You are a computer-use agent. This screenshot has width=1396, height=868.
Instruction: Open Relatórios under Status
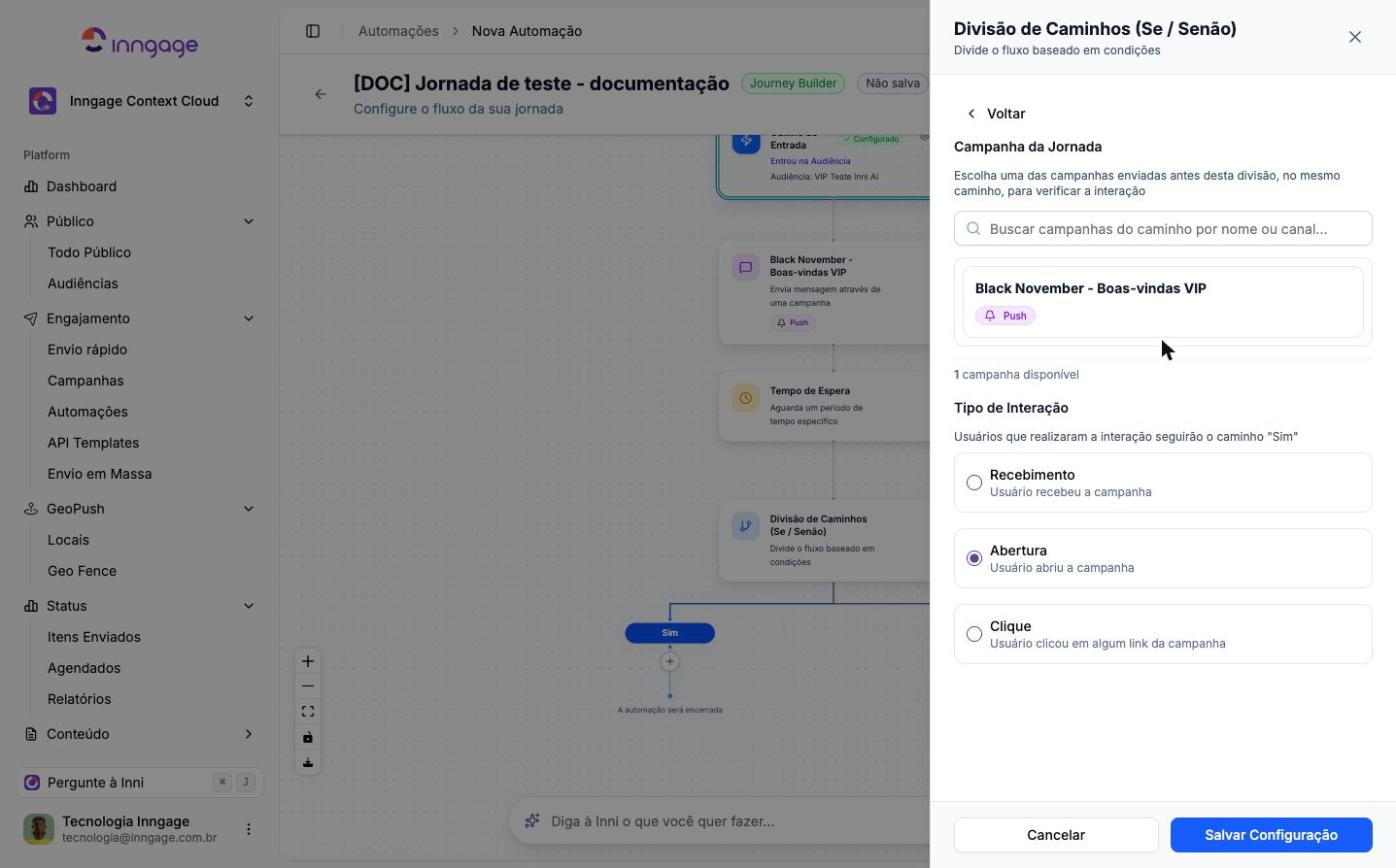coord(79,698)
